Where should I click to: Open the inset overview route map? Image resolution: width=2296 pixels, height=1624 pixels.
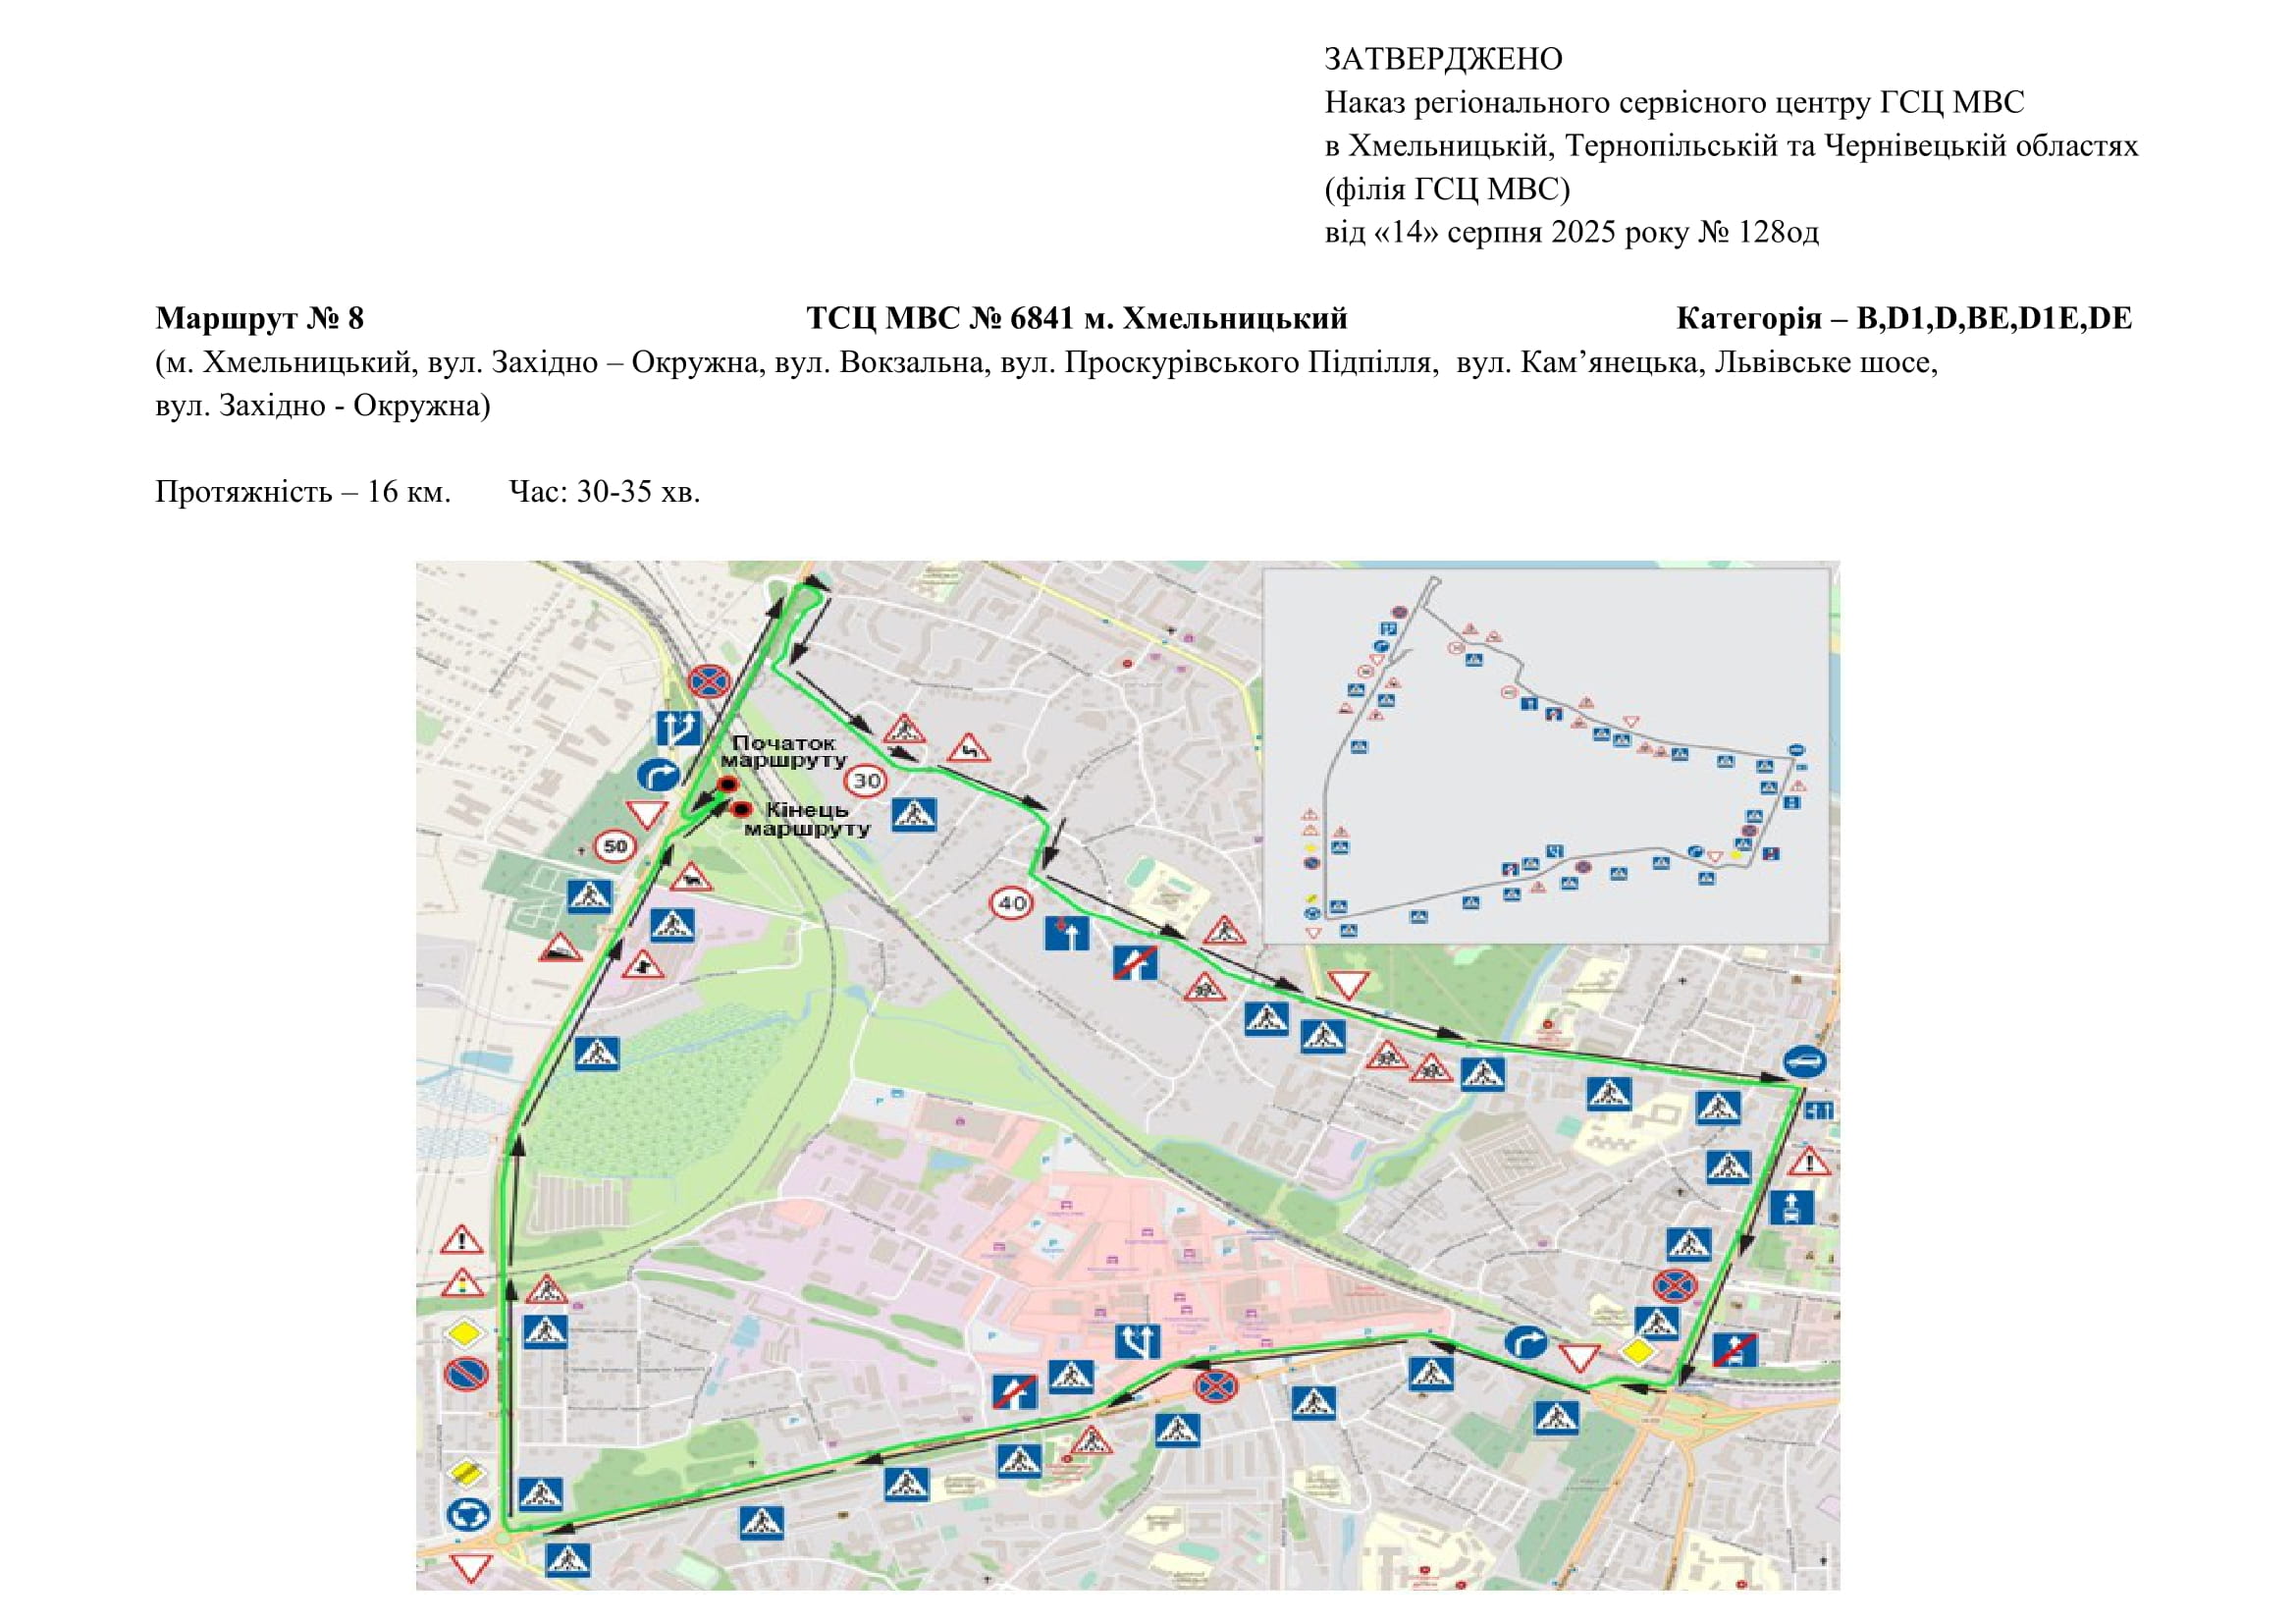1546,756
